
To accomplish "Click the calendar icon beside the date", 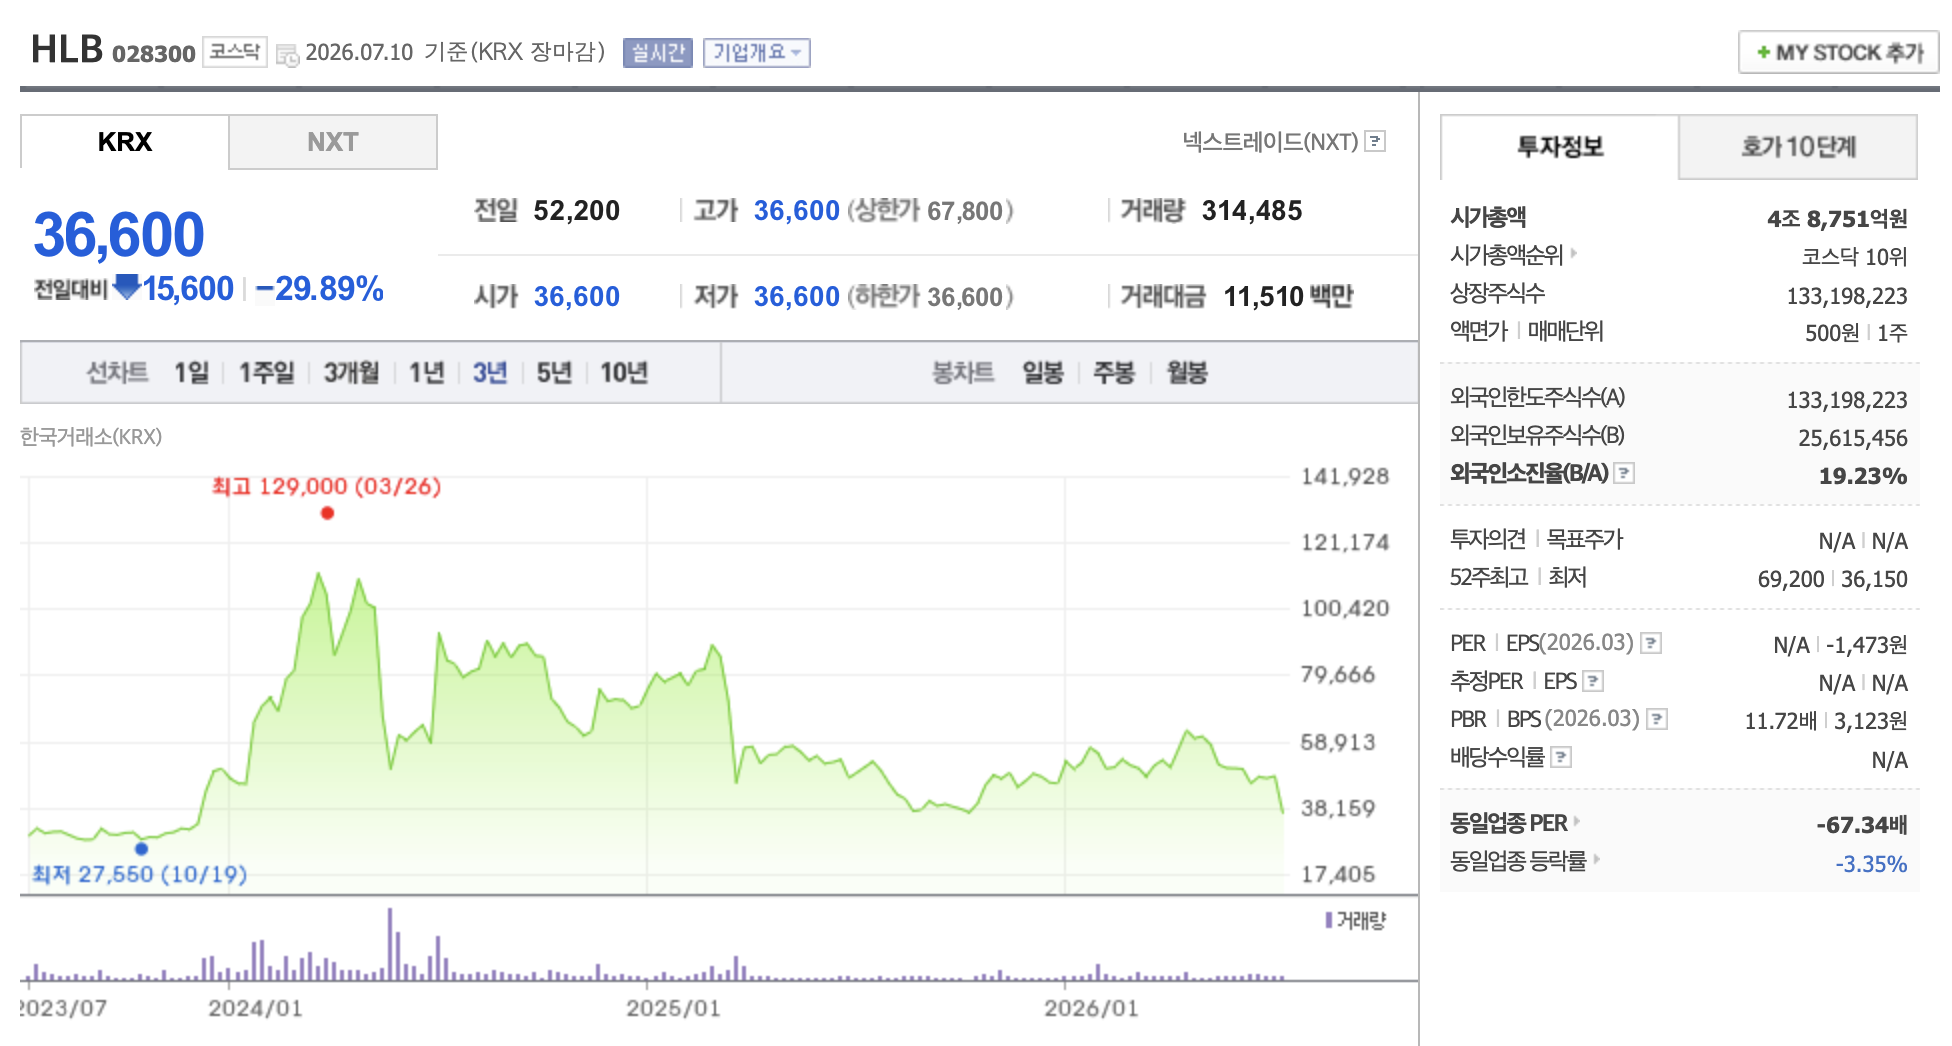I will point(287,55).
